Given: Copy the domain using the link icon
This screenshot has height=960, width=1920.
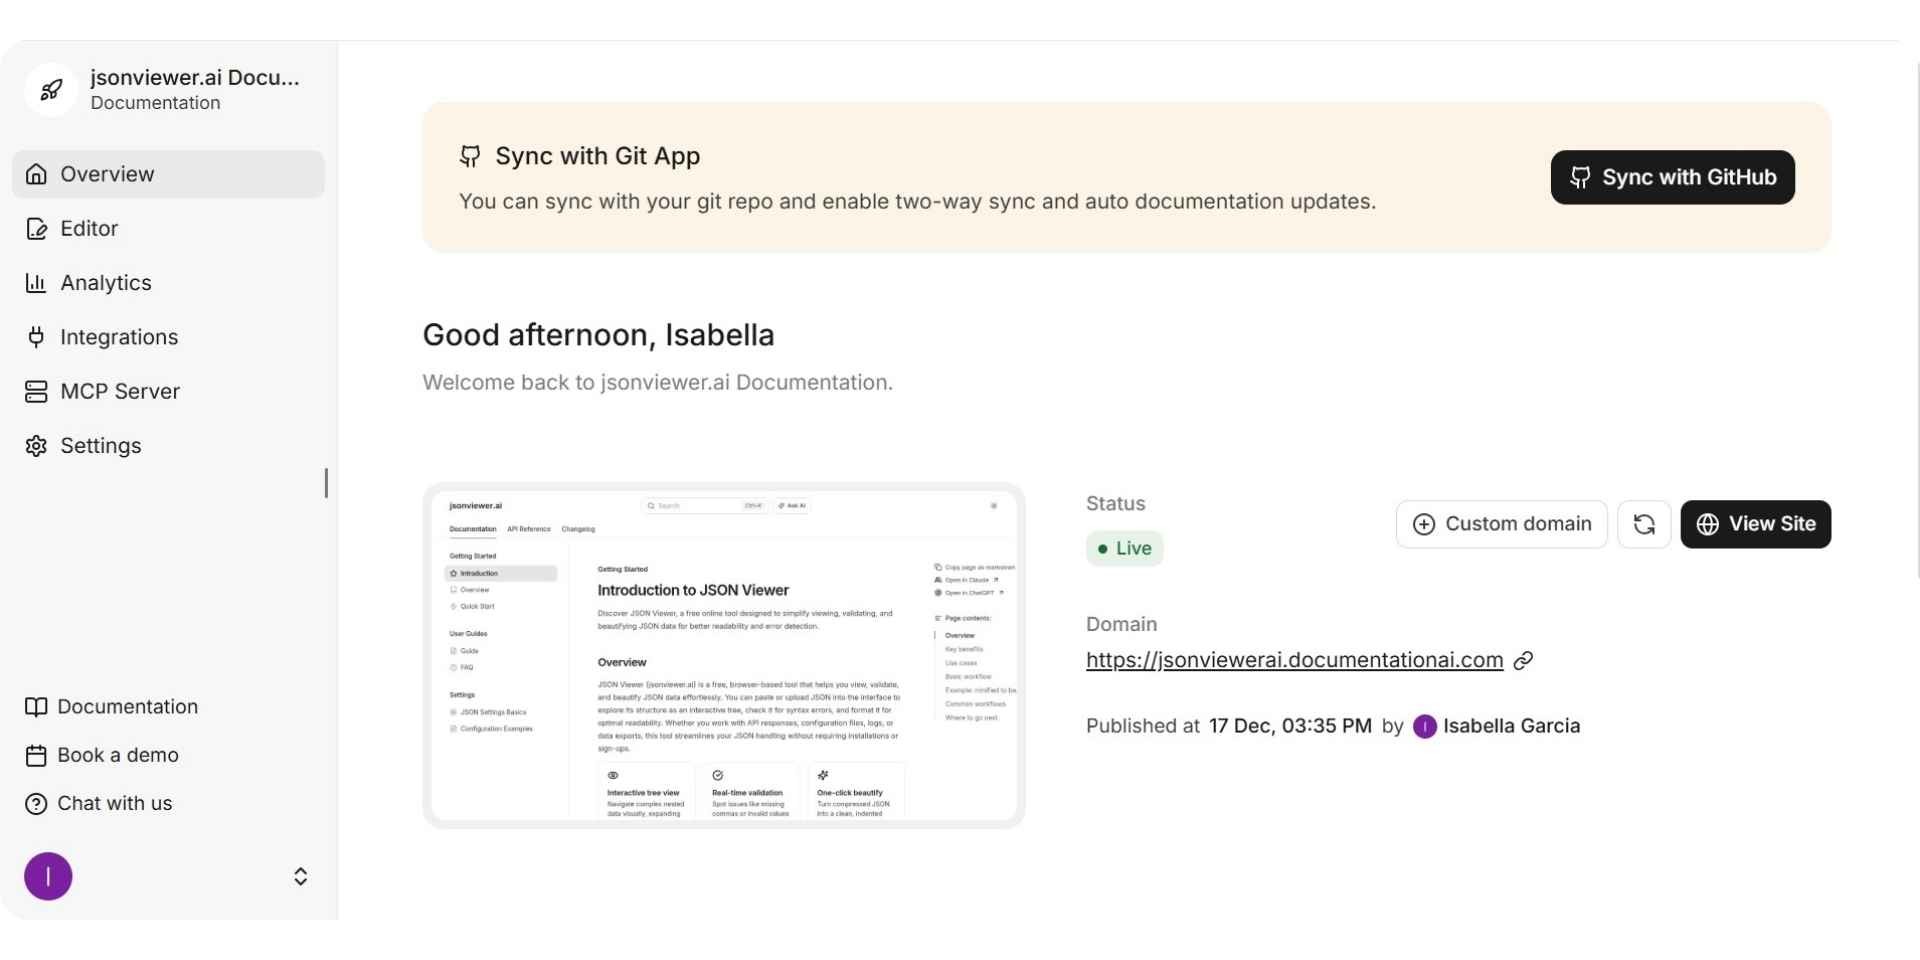Looking at the screenshot, I should pos(1523,660).
